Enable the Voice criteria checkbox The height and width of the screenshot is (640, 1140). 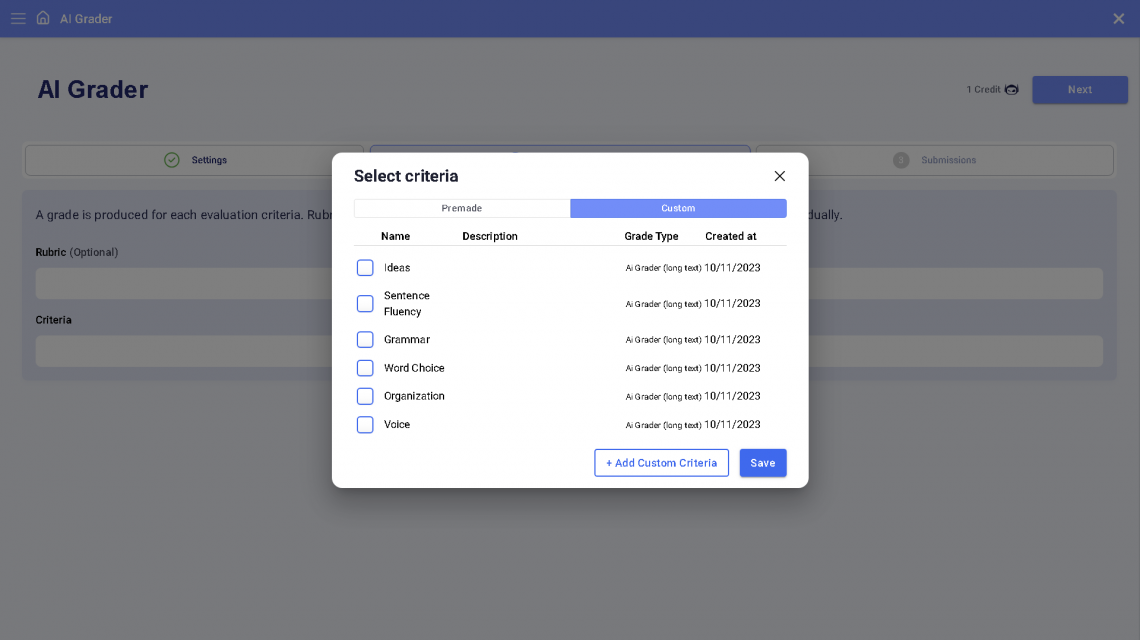tap(364, 424)
